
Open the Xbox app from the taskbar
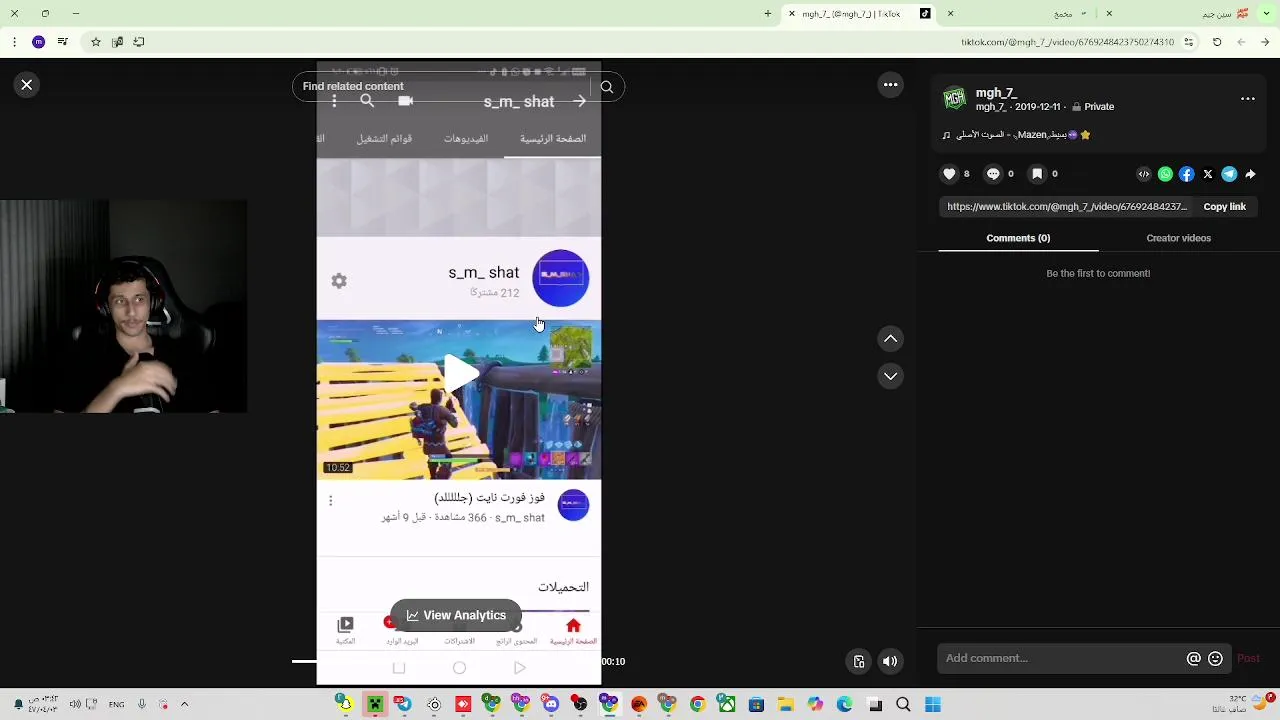click(x=727, y=705)
